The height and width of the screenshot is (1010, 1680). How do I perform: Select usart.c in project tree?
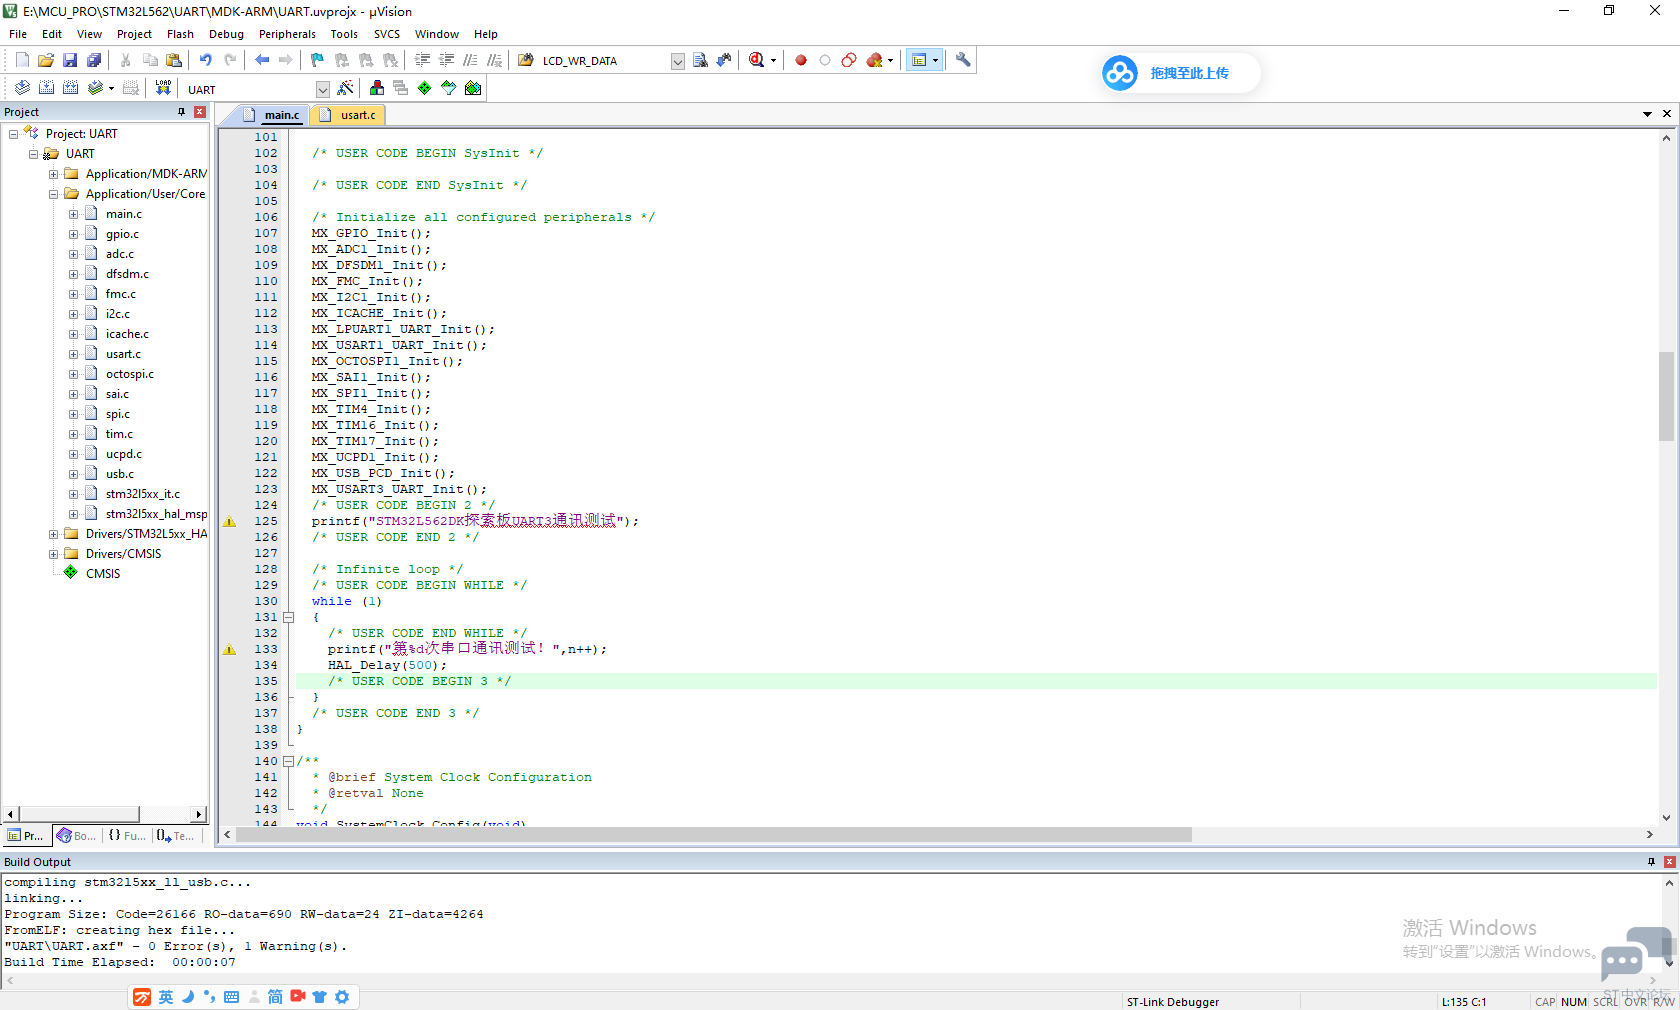click(x=123, y=354)
